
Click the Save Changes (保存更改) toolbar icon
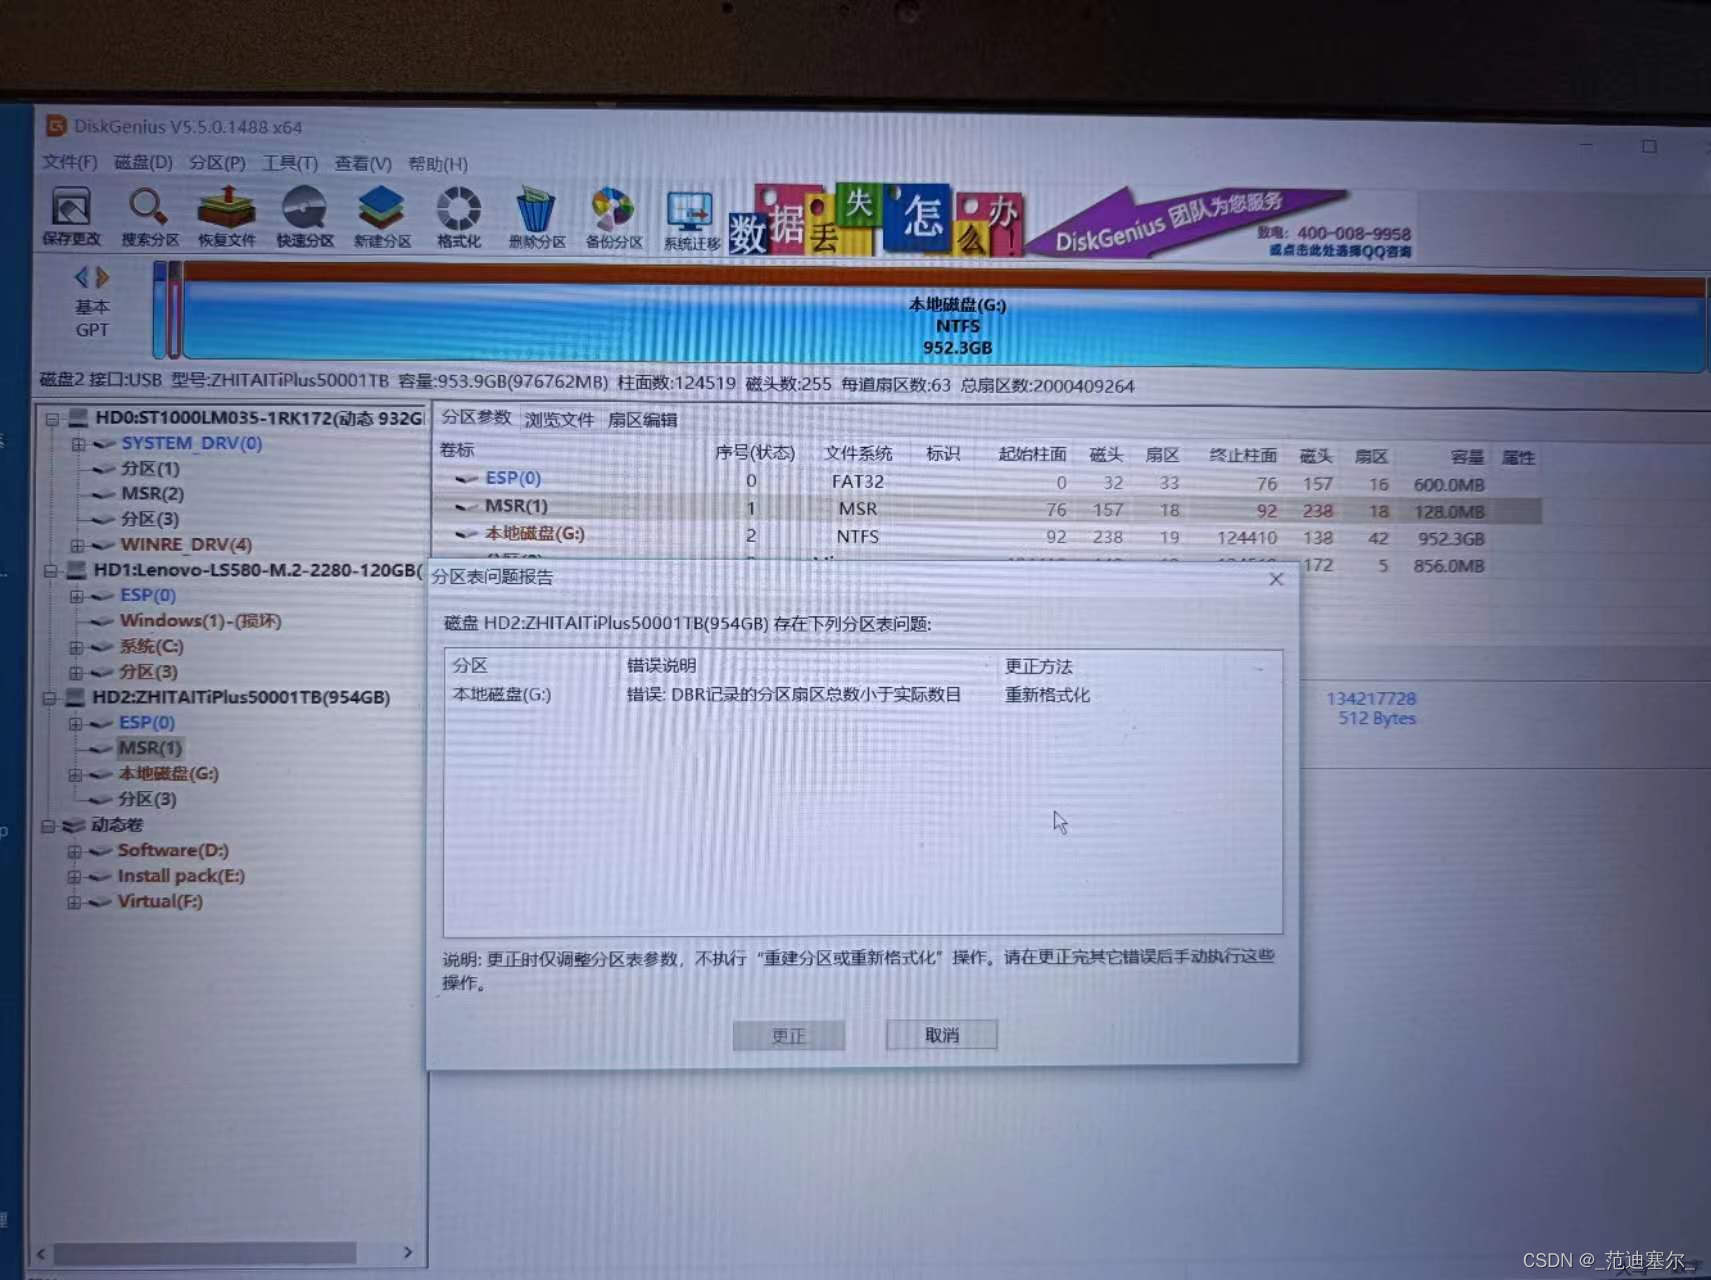coord(71,217)
